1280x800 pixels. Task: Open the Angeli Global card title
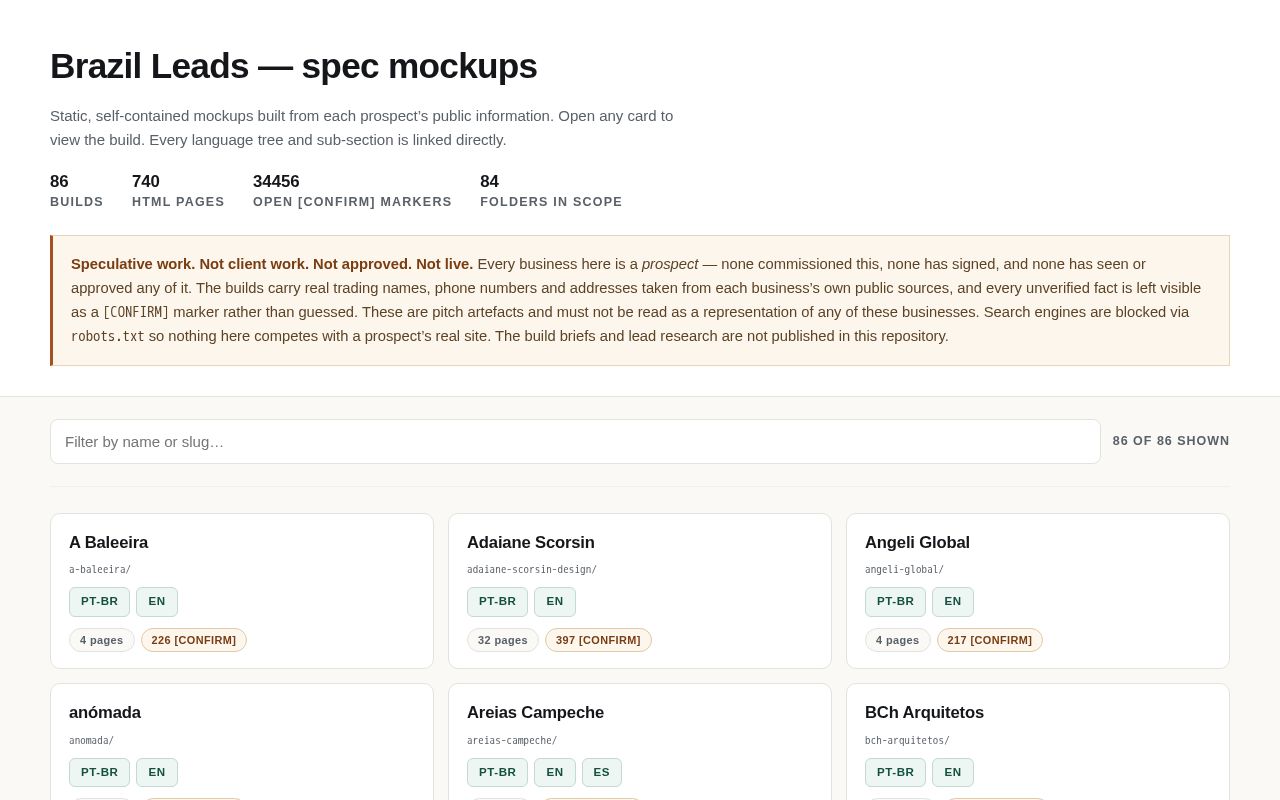pos(917,542)
